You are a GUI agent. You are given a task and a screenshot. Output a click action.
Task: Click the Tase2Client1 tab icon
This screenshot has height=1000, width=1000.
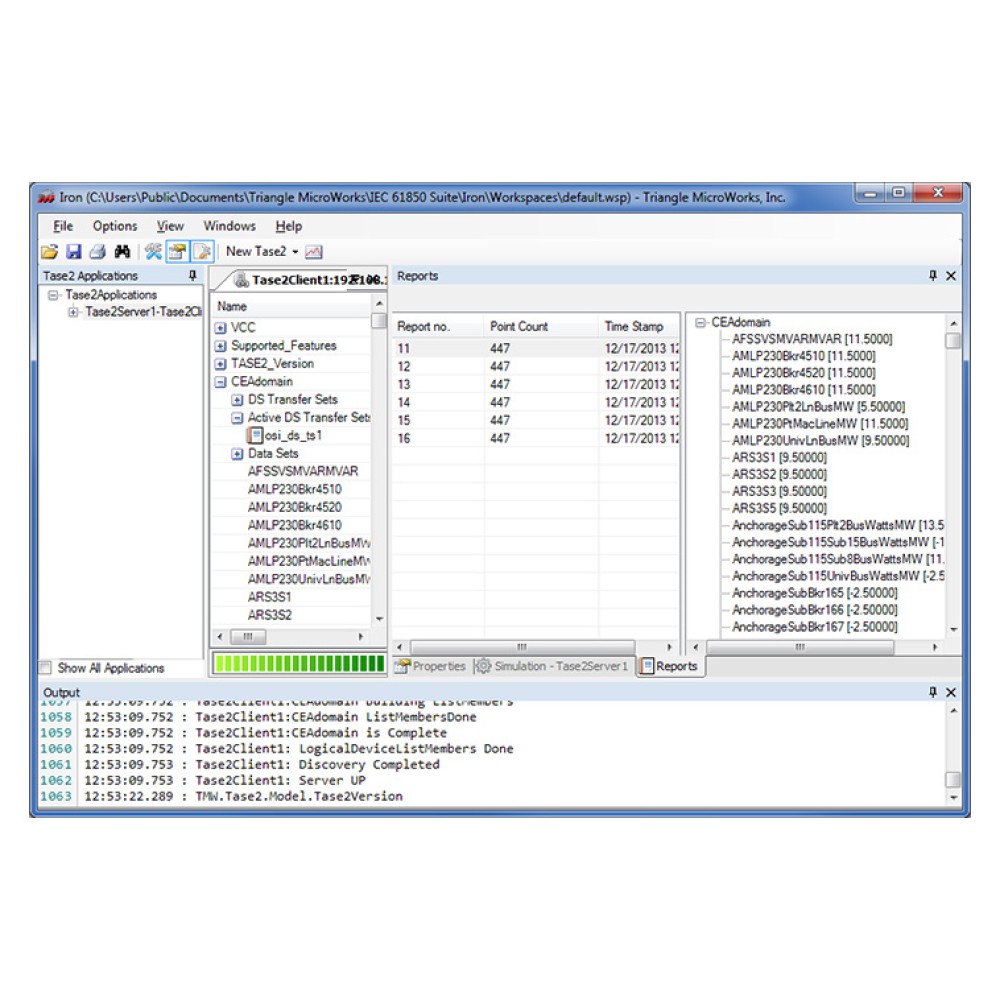click(242, 280)
